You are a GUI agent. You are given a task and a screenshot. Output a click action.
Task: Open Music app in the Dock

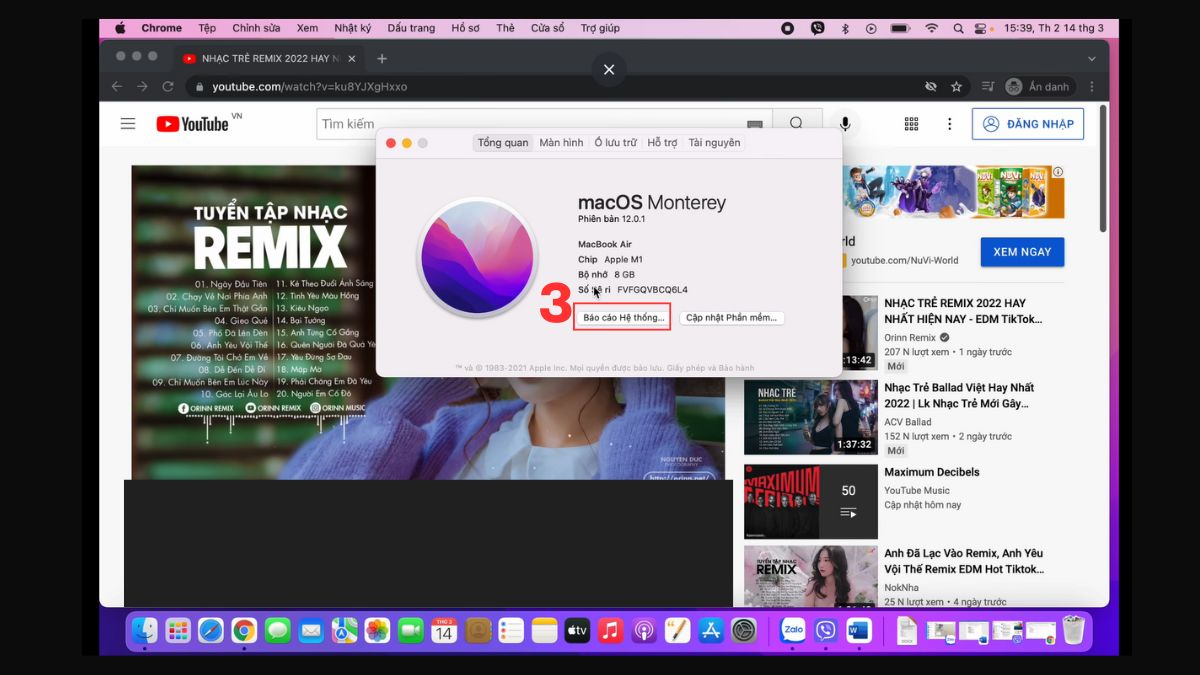tap(610, 631)
